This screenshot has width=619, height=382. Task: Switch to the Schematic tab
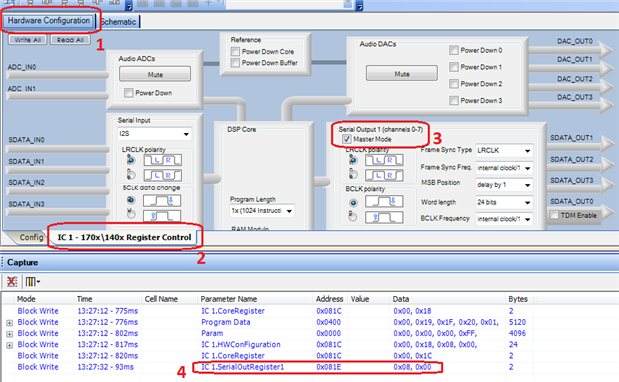click(x=118, y=22)
